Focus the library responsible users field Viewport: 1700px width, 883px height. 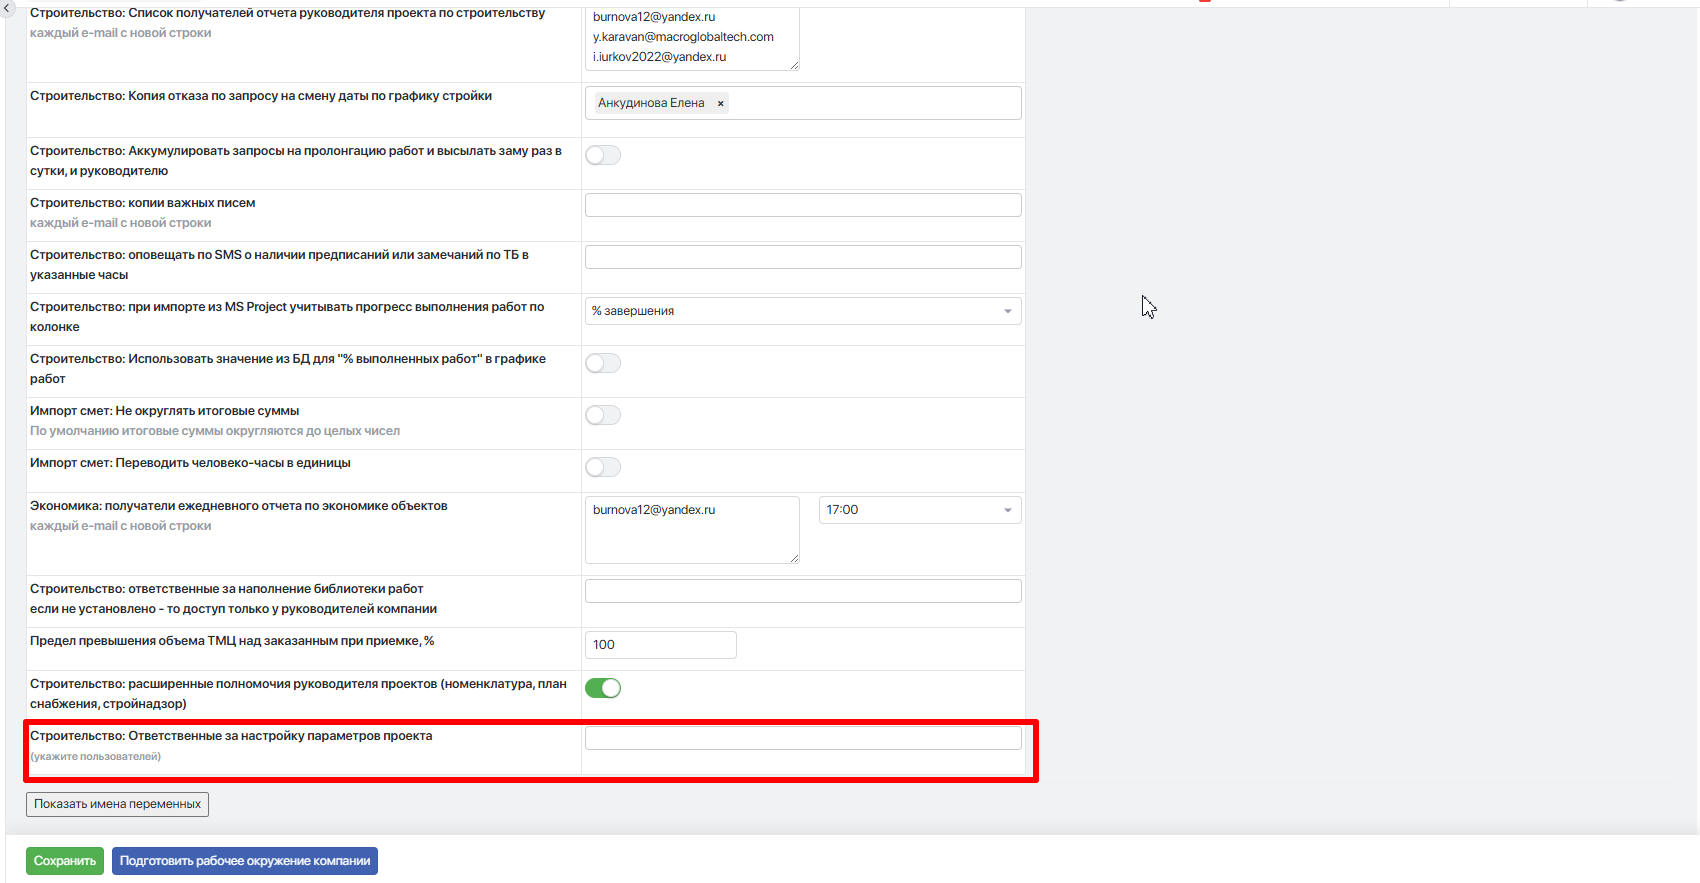pyautogui.click(x=803, y=591)
